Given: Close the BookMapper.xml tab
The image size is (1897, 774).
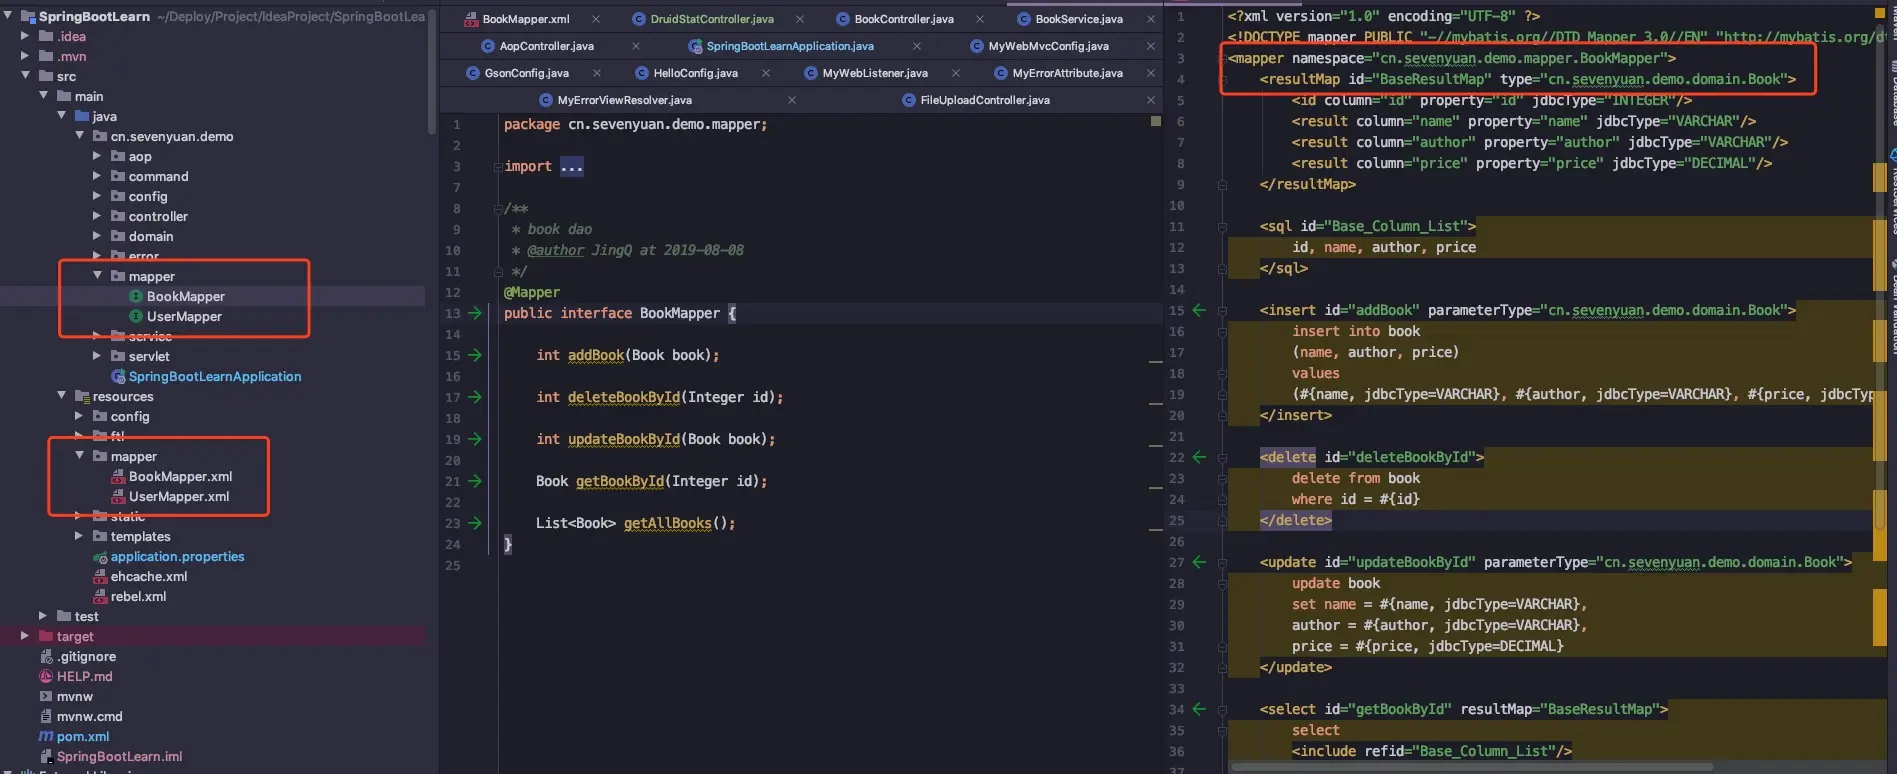Looking at the screenshot, I should tap(596, 19).
